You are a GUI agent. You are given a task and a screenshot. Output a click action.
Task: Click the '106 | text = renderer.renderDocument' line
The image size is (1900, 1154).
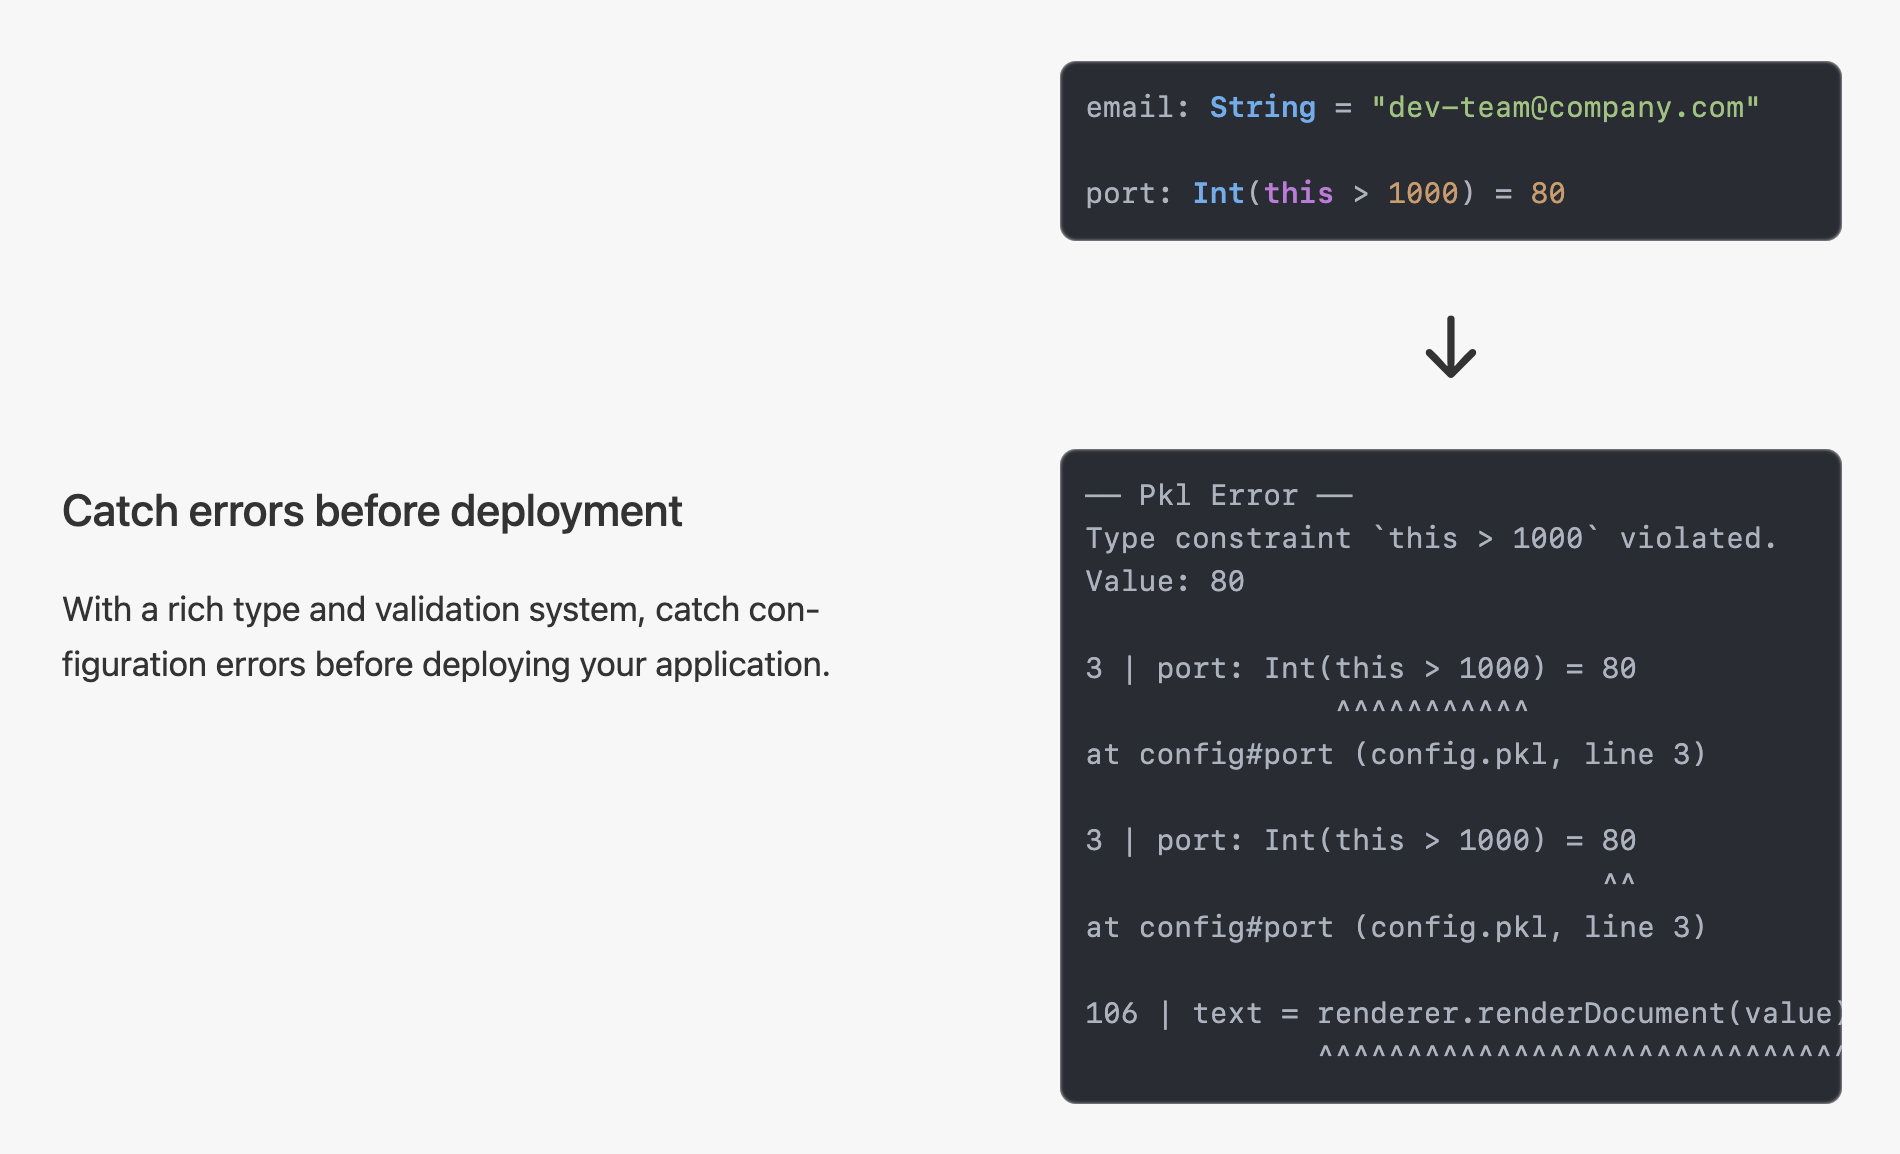click(1462, 1013)
